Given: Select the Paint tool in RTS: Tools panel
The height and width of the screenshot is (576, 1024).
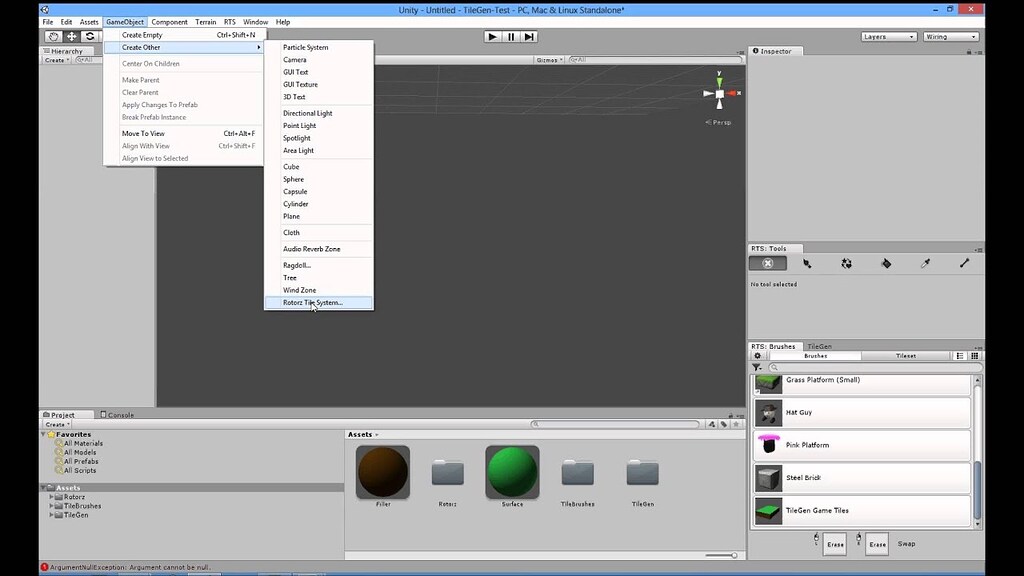Looking at the screenshot, I should [x=808, y=263].
